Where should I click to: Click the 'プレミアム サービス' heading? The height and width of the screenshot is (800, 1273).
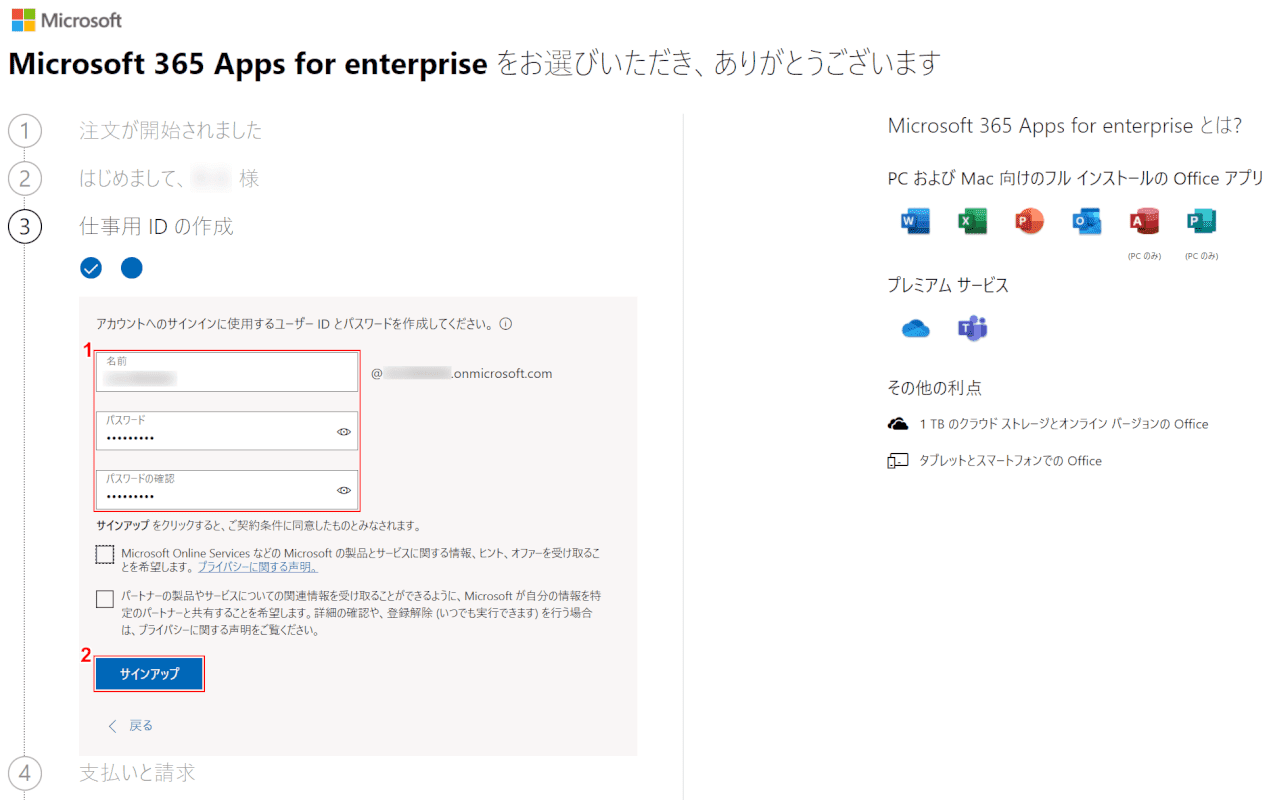(948, 285)
